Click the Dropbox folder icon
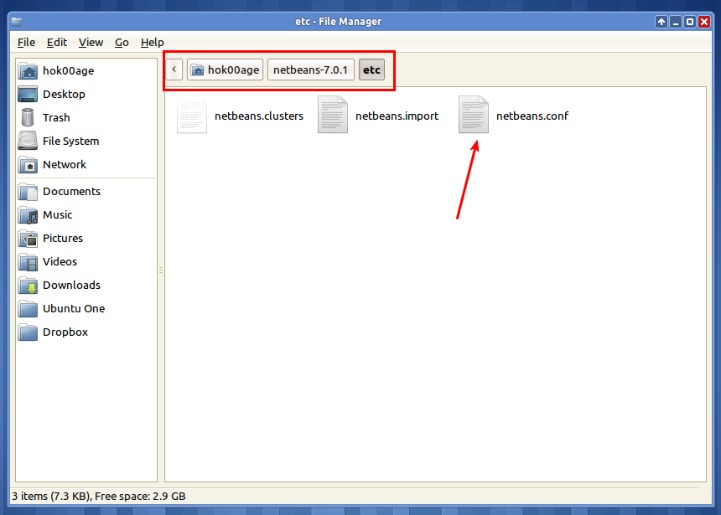 click(28, 332)
